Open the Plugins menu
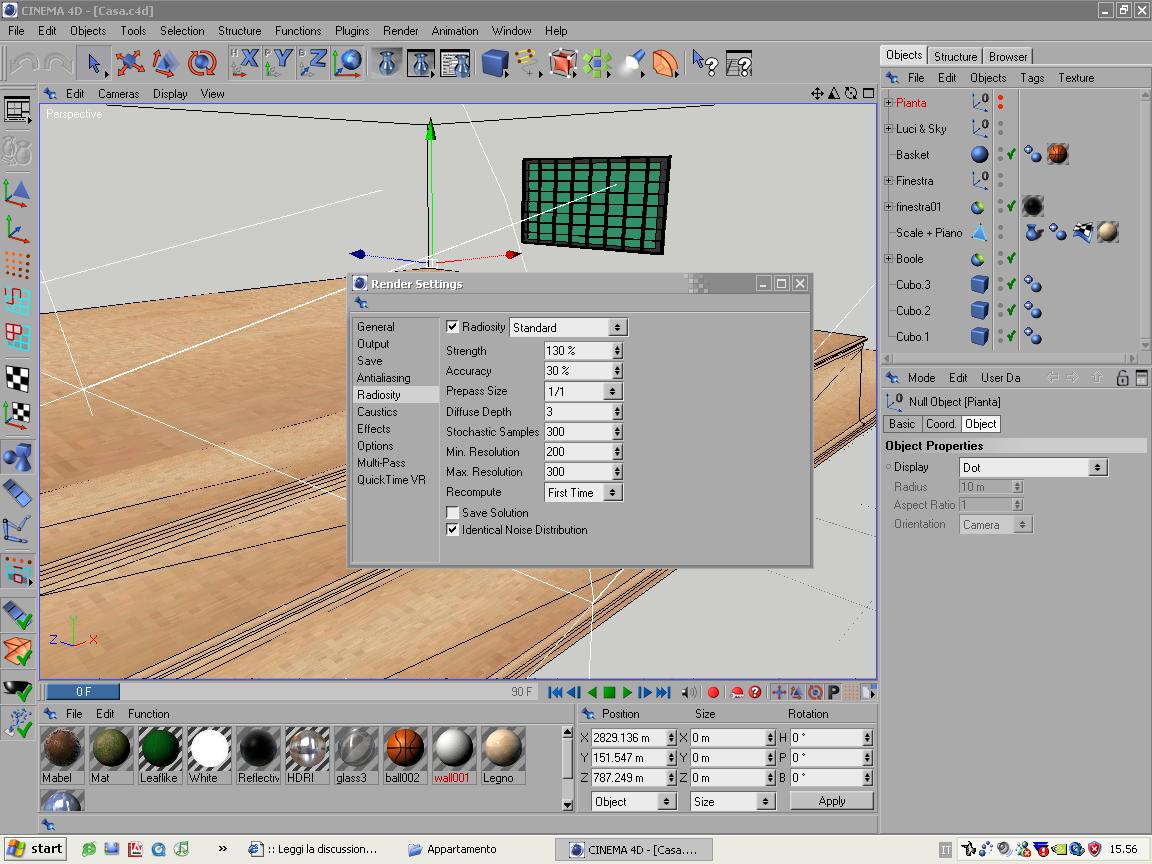This screenshot has height=864, width=1152. pos(352,31)
